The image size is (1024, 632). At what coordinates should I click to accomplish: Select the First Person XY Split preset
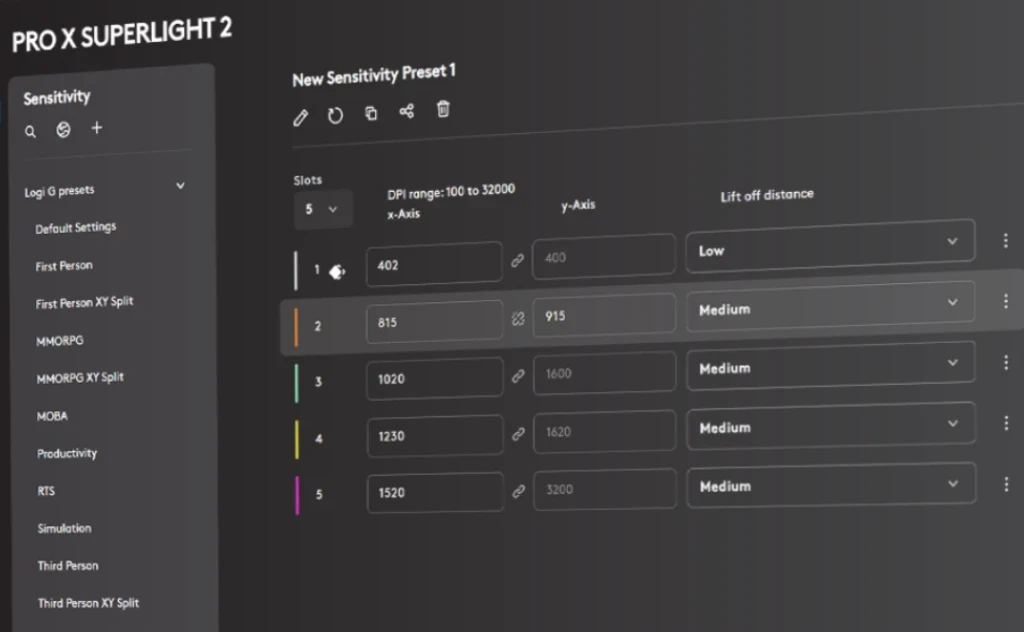pos(84,303)
